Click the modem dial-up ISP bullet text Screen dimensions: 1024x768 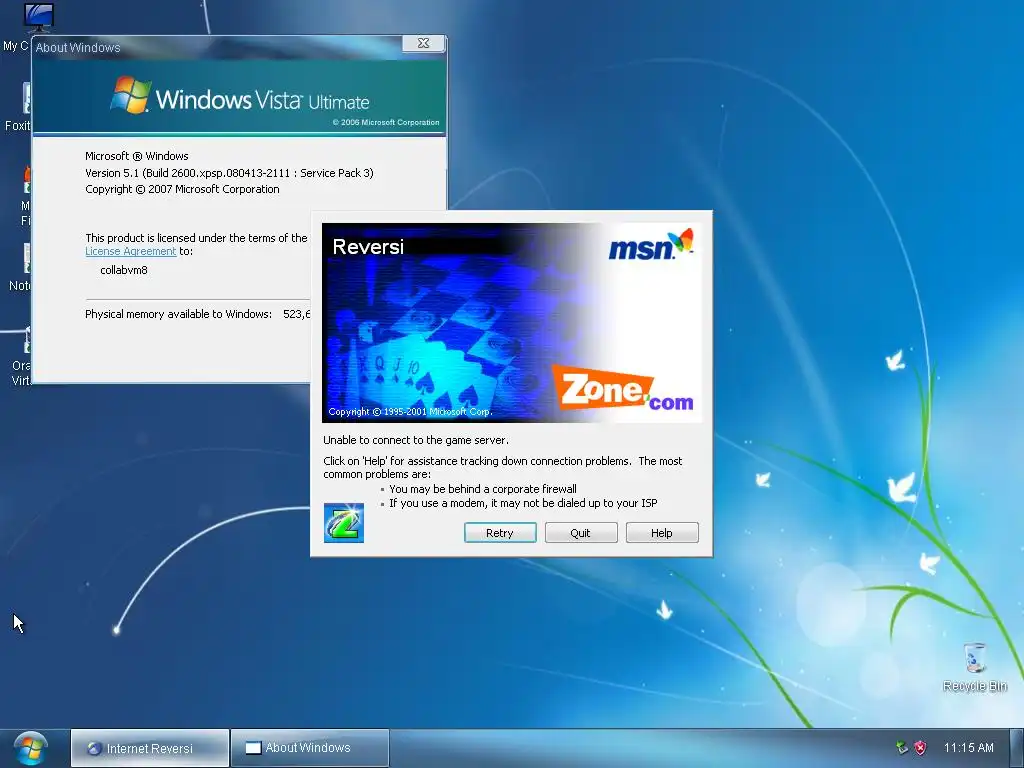tap(523, 504)
